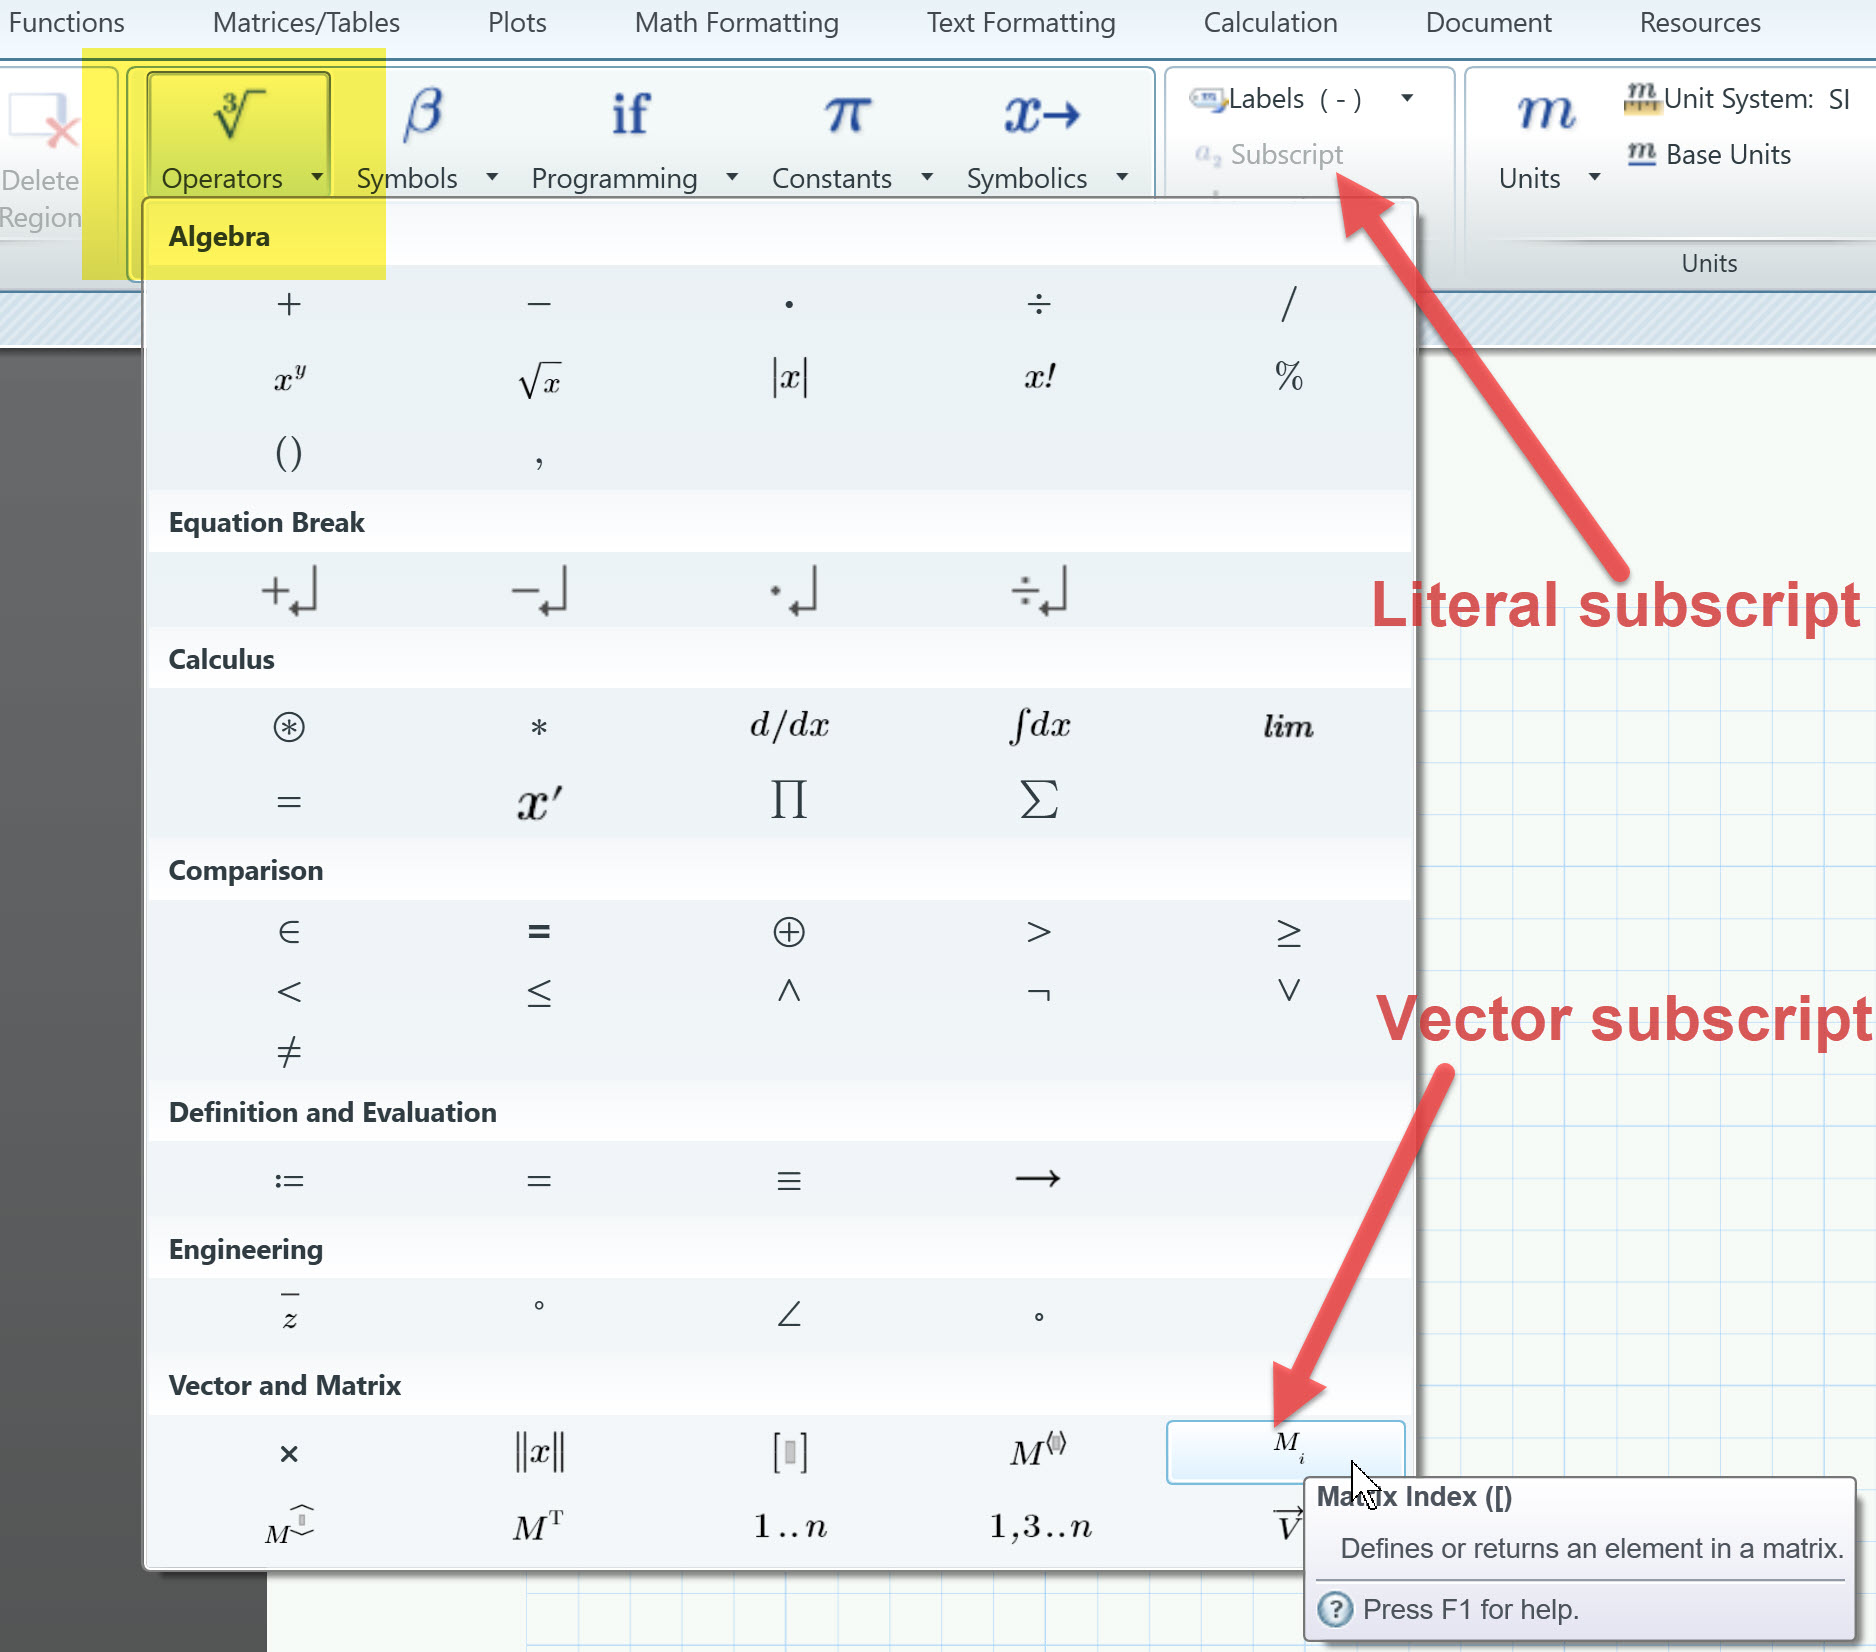Insert the addition operator
Screen dimensions: 1876x1652
(289, 304)
